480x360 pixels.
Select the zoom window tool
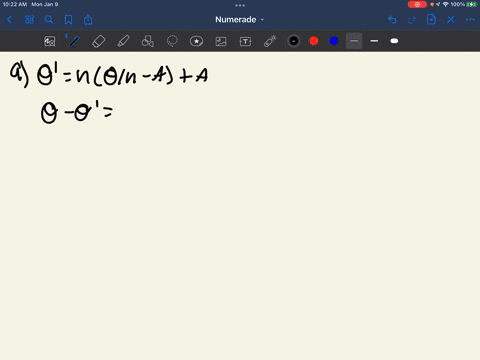50,41
